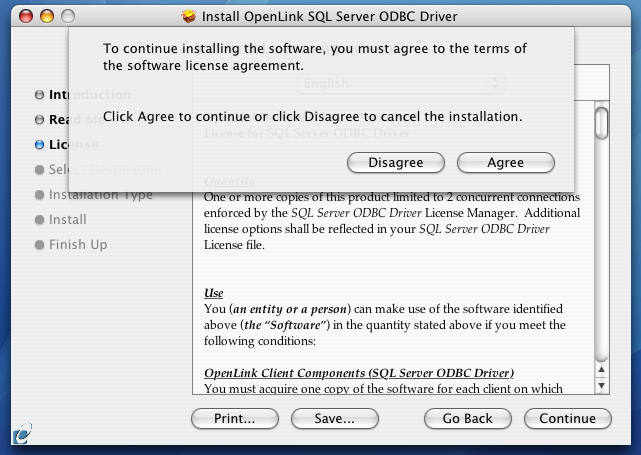Click the Agree button
The width and height of the screenshot is (641, 455).
point(506,163)
